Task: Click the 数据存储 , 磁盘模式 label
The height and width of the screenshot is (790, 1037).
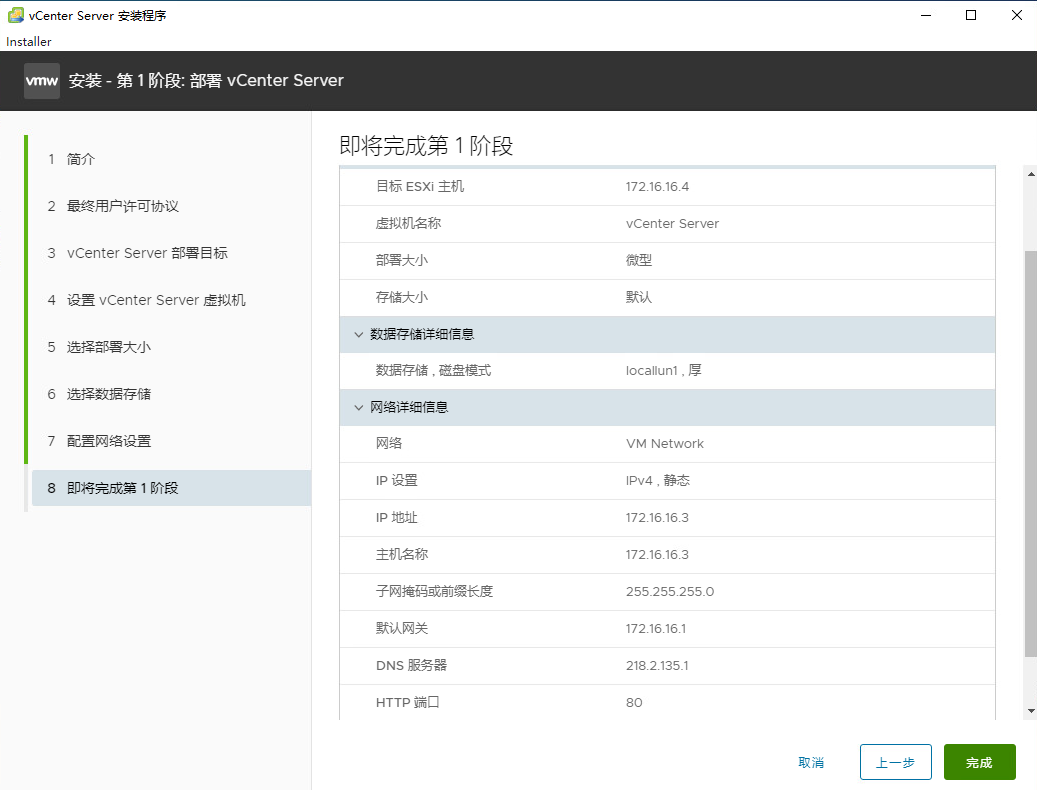Action: 433,371
